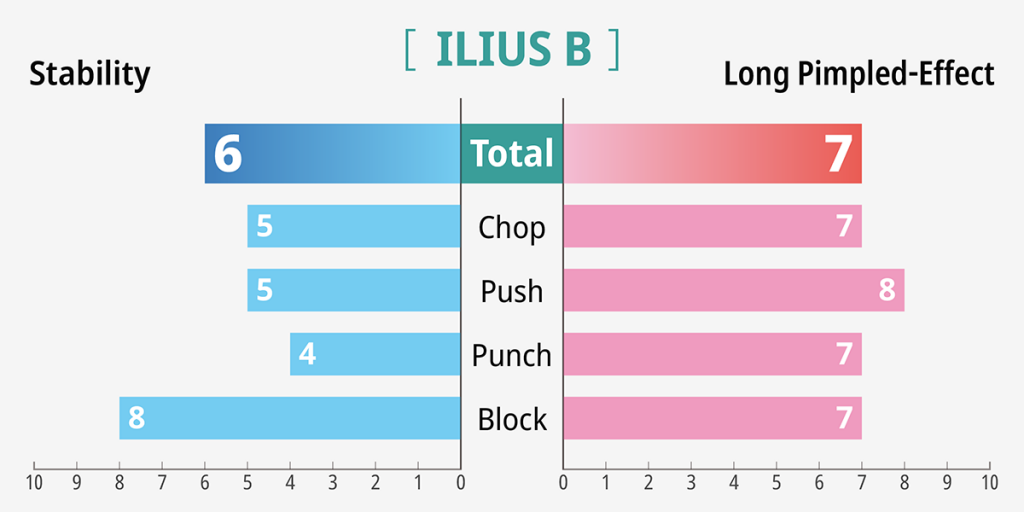Click the red gradient Total pimpled-effect bar
Viewport: 1024px width, 512px height.
point(712,153)
